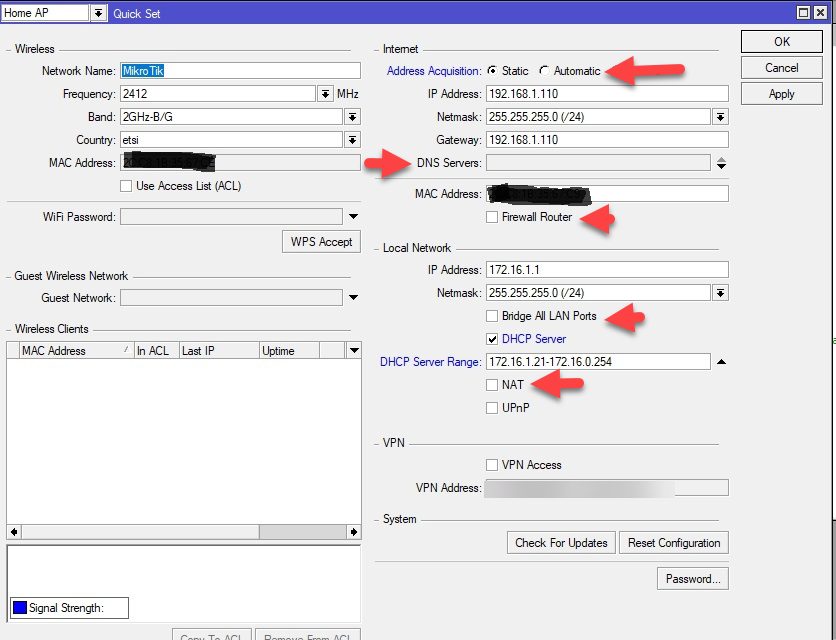This screenshot has width=836, height=640.
Task: Open the Password... dialog button
Action: tap(693, 579)
